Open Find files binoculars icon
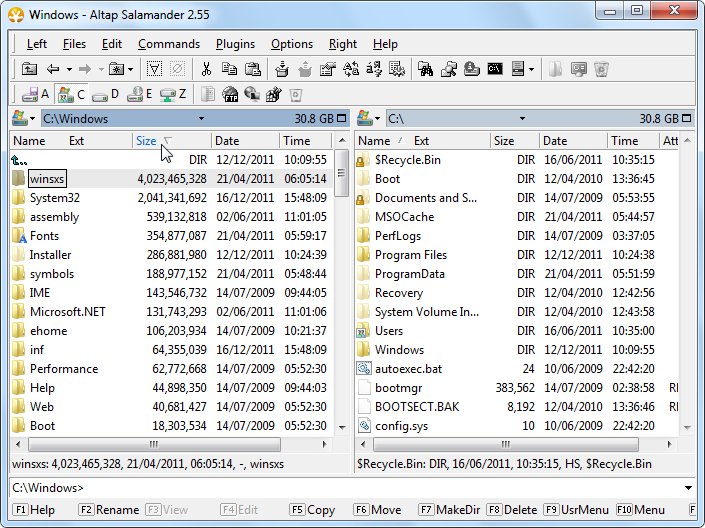This screenshot has width=705, height=528. tap(425, 69)
